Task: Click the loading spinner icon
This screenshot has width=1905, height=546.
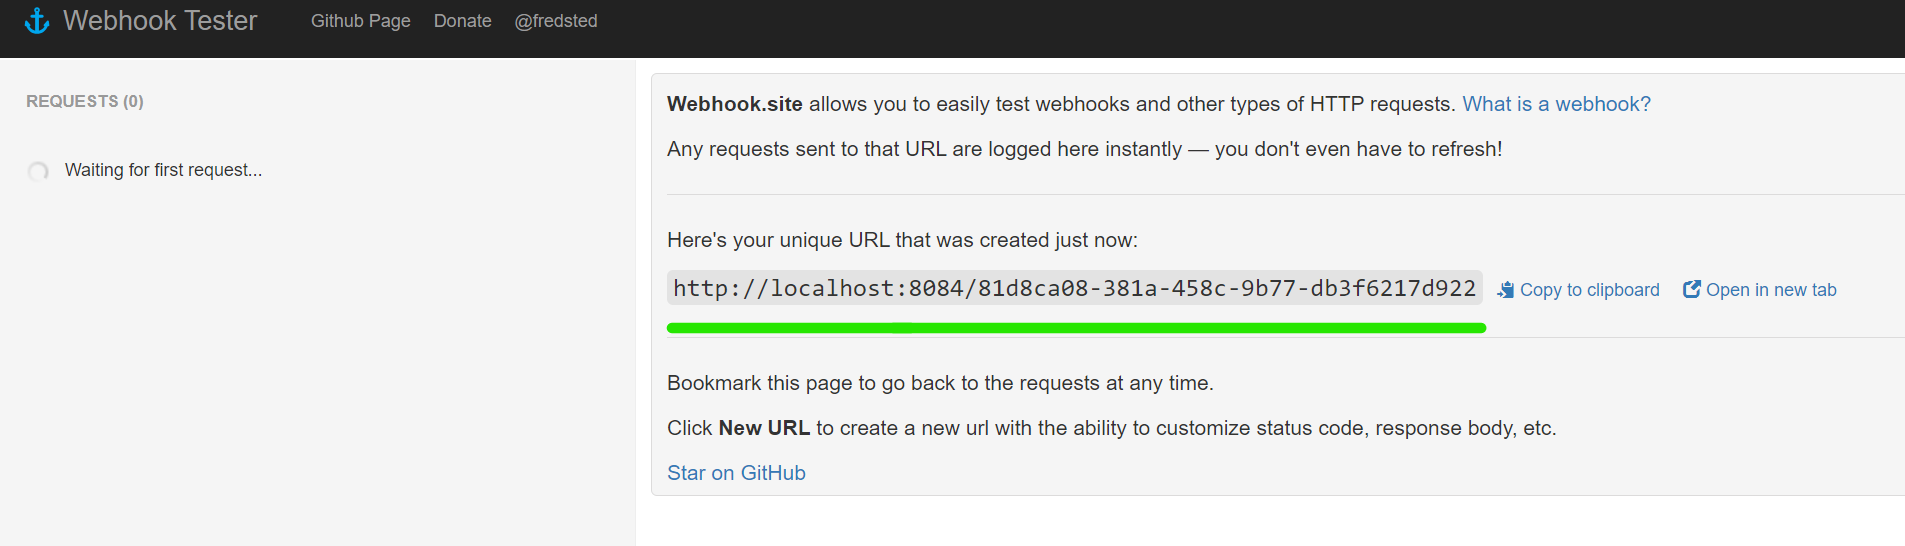Action: 38,172
